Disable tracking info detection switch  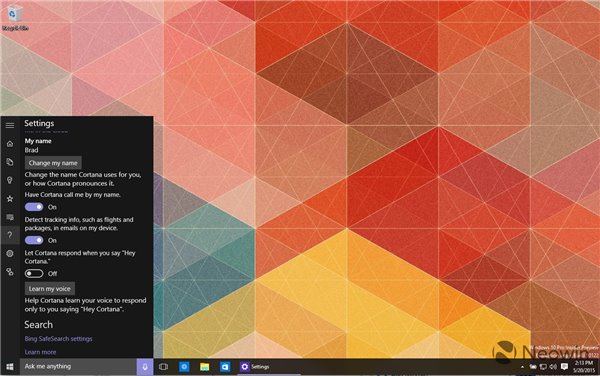[x=34, y=240]
